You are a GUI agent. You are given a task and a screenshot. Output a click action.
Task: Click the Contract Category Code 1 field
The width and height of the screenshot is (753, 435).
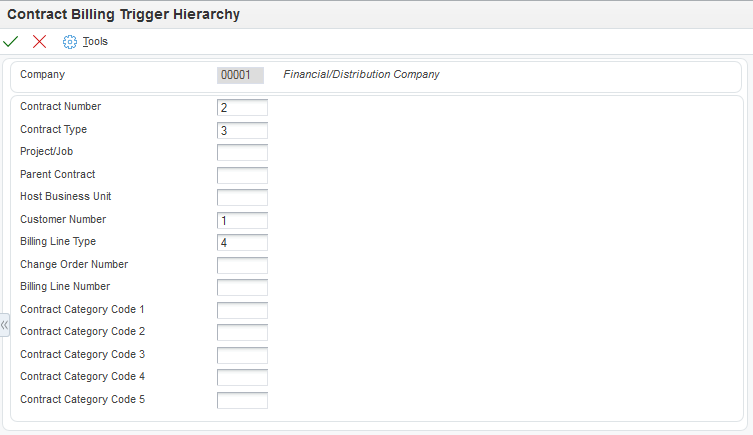coord(242,310)
